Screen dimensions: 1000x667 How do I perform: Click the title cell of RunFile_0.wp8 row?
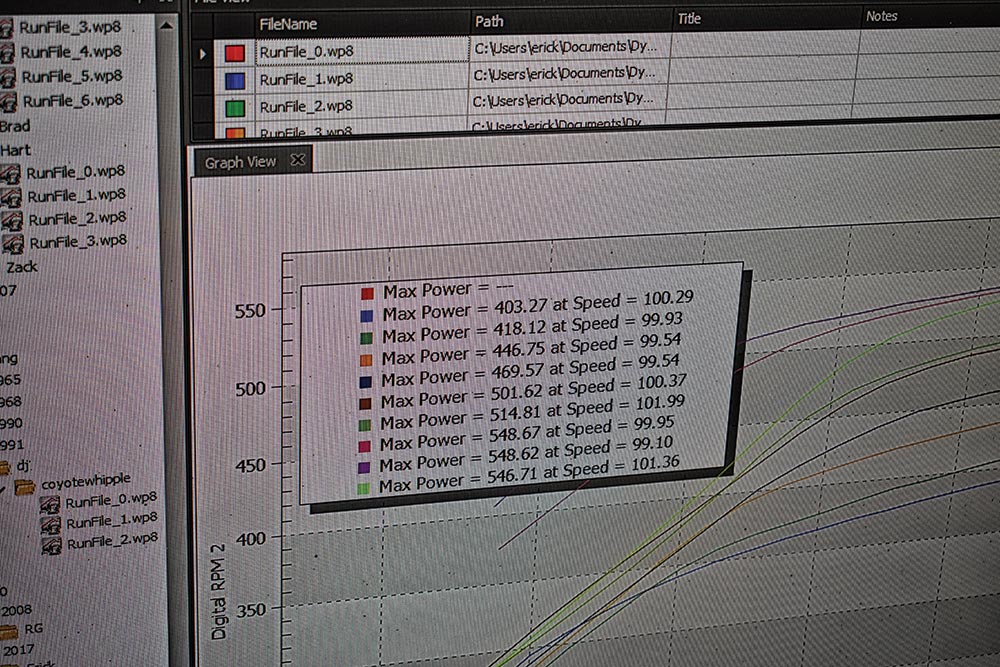click(x=766, y=43)
